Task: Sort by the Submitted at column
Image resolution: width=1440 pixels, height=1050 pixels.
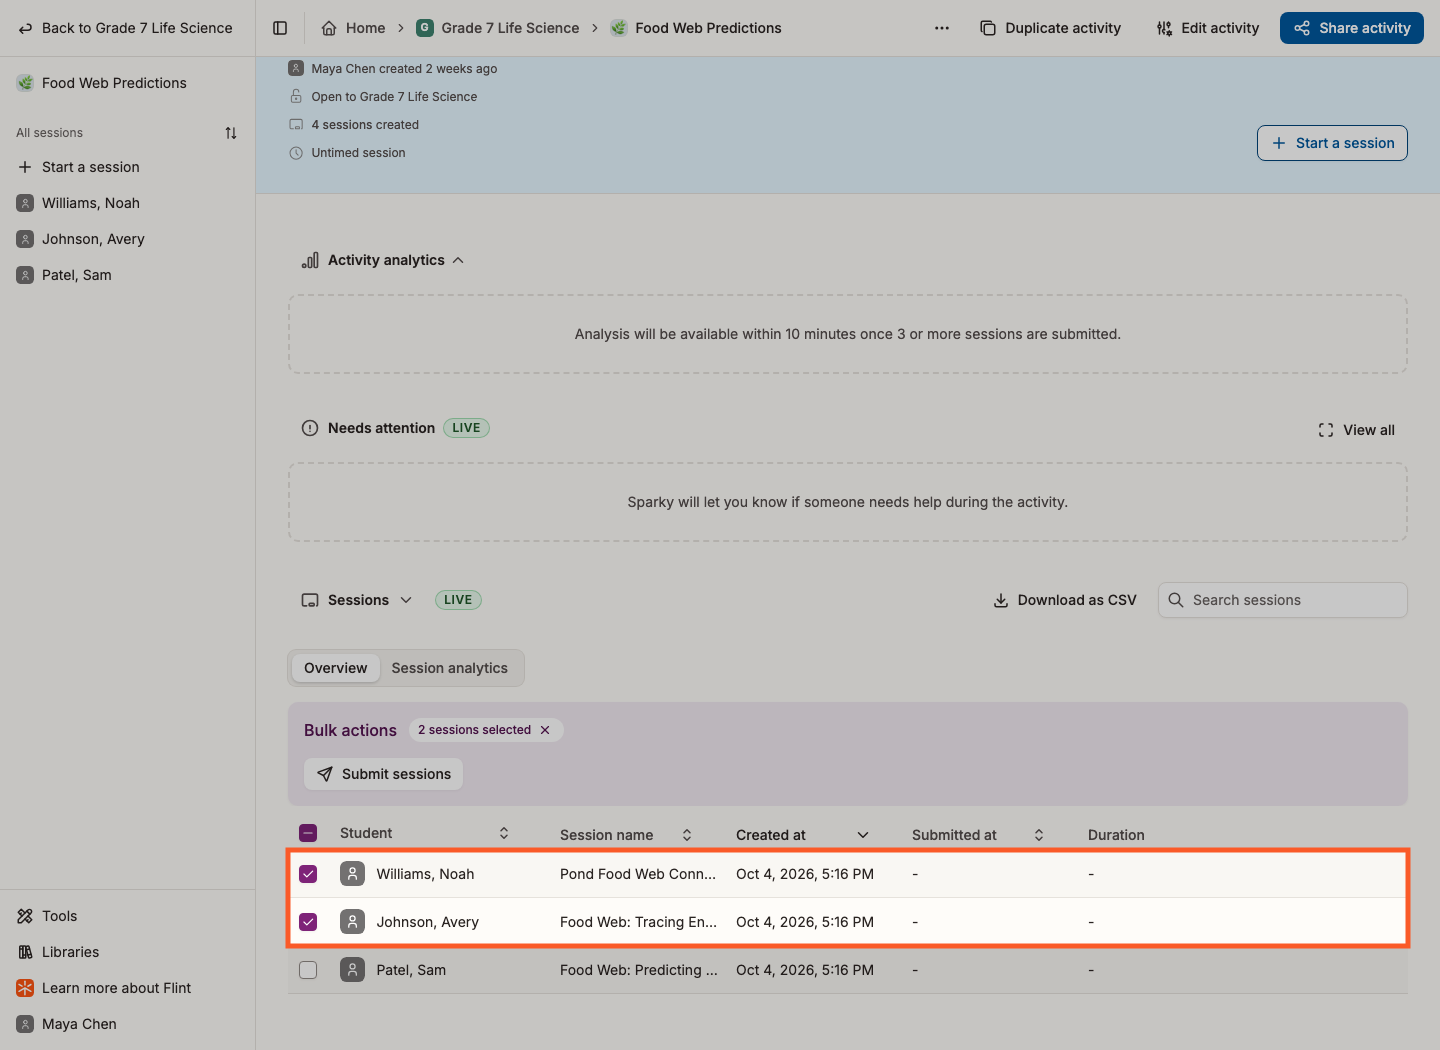Action: (1039, 835)
